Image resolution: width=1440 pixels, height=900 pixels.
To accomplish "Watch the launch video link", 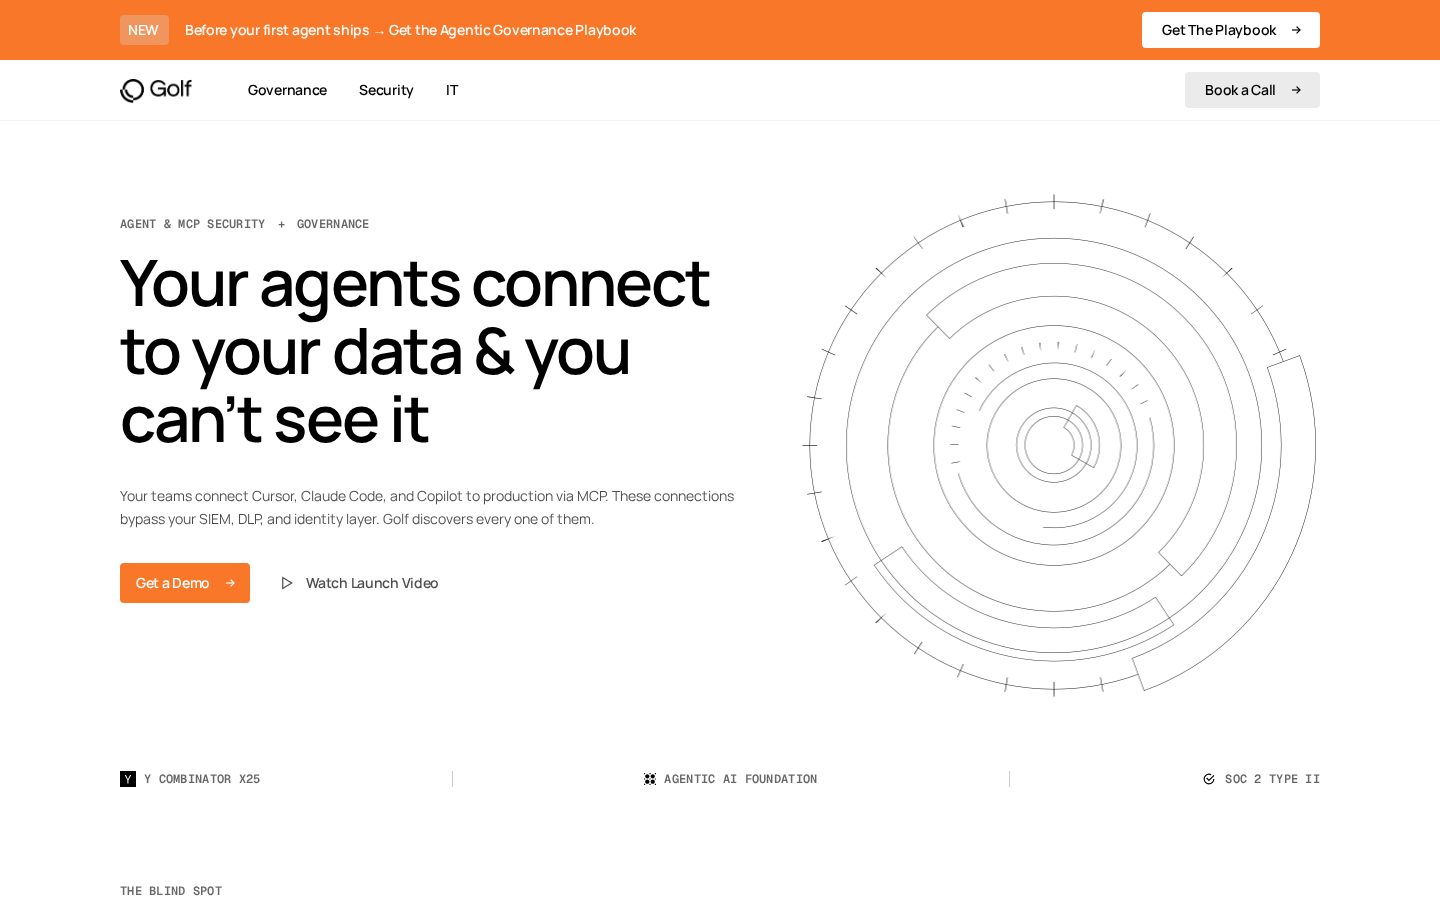I will pyautogui.click(x=360, y=583).
